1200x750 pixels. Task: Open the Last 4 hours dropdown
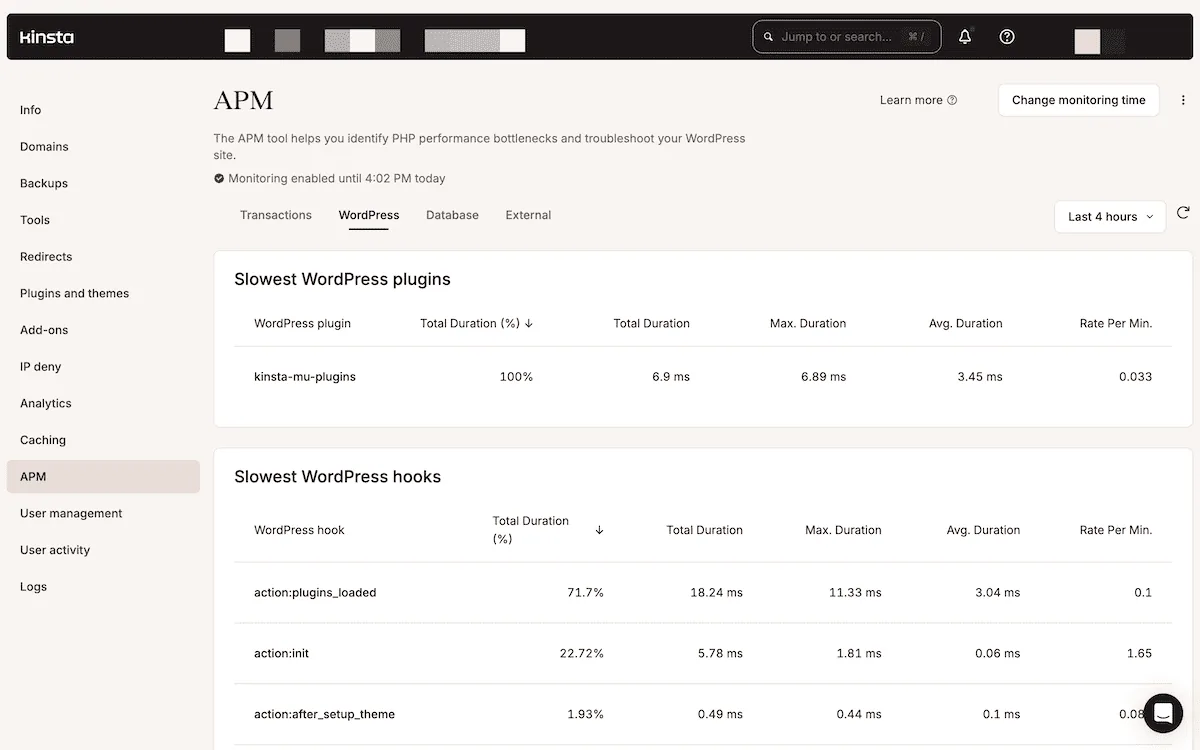point(1109,216)
